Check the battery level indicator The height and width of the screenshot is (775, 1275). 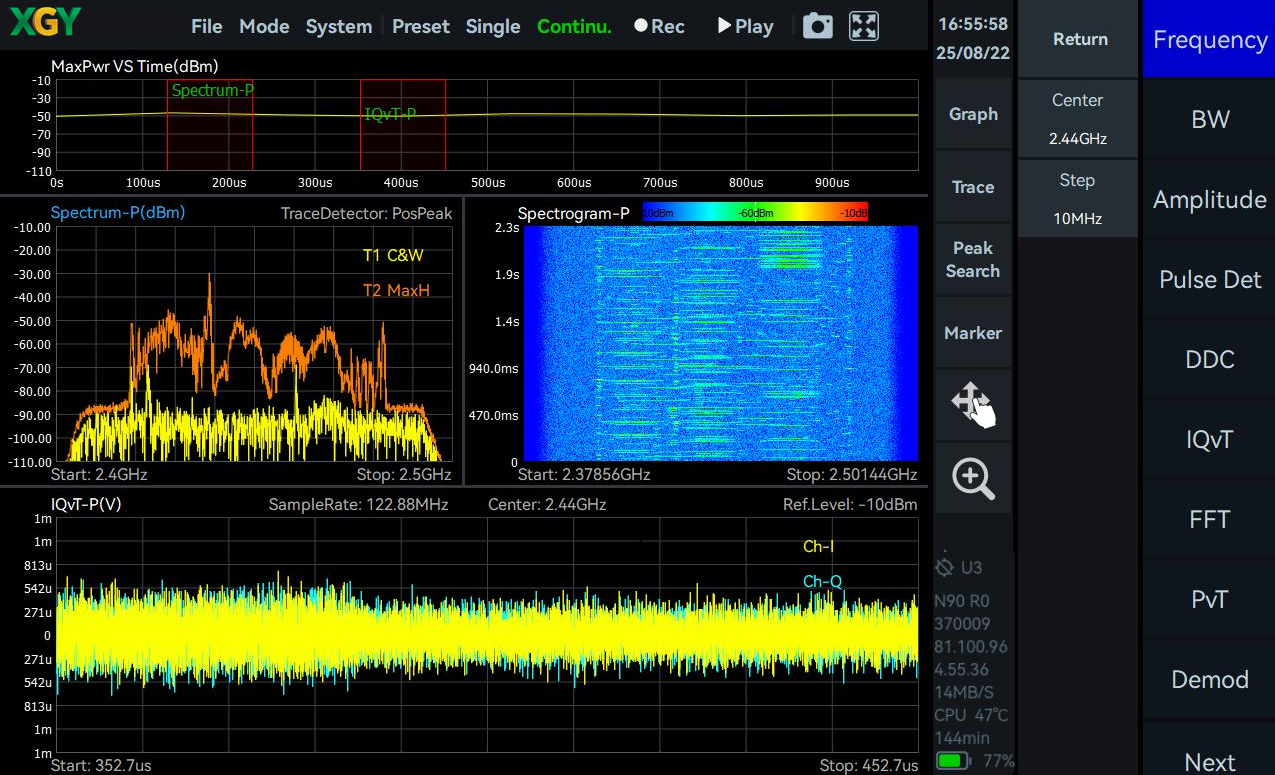(954, 761)
